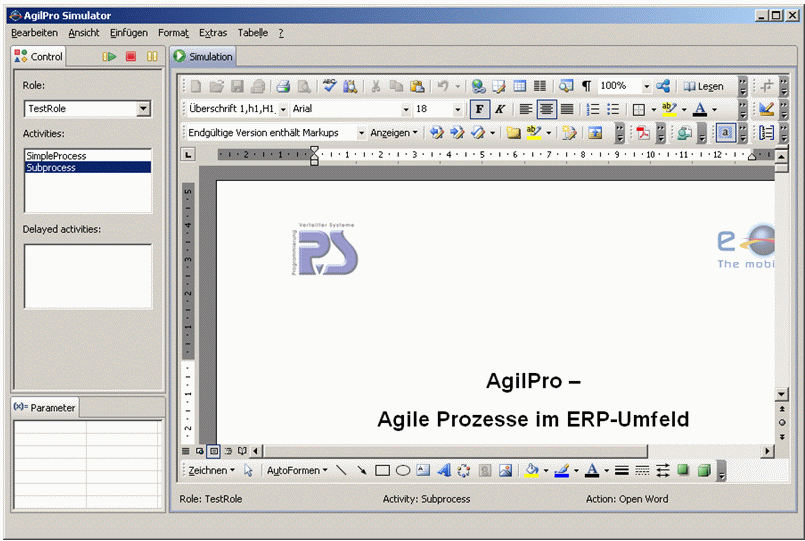Apply the yellow highlight color in formatting toolbar

(669, 109)
